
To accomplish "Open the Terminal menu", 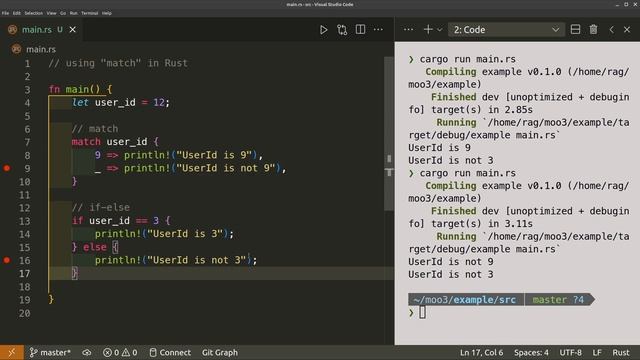I will click(89, 13).
